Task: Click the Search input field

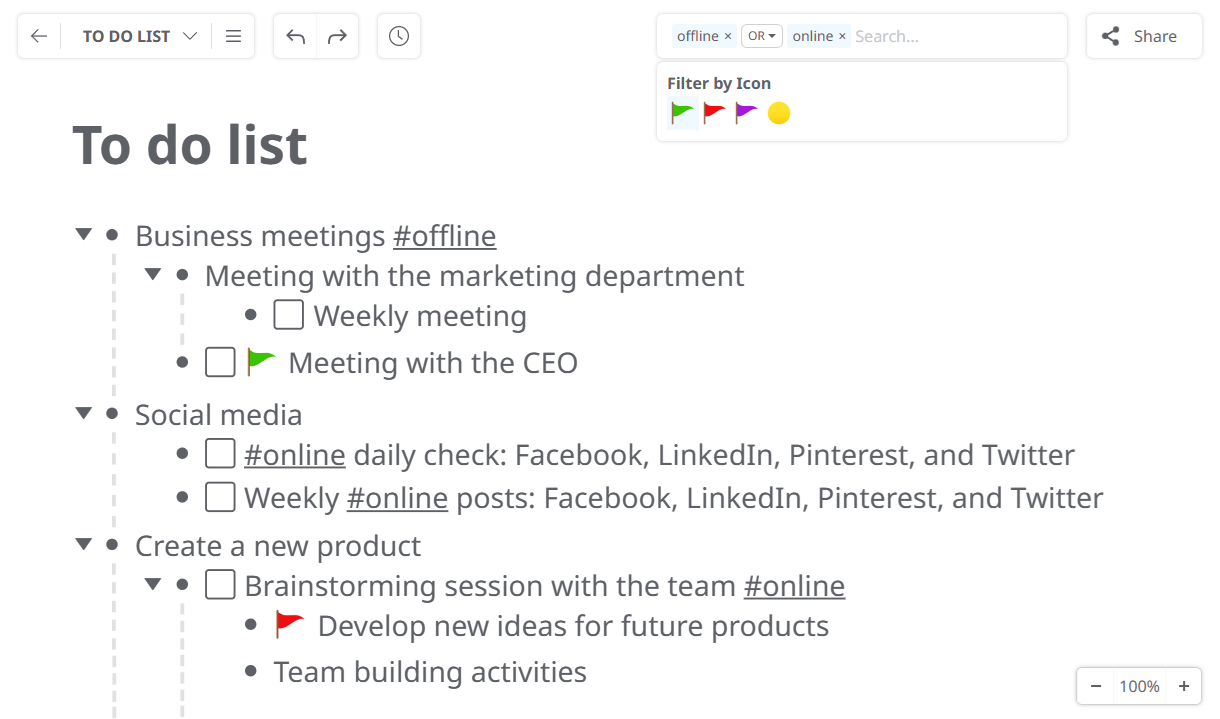Action: [955, 36]
